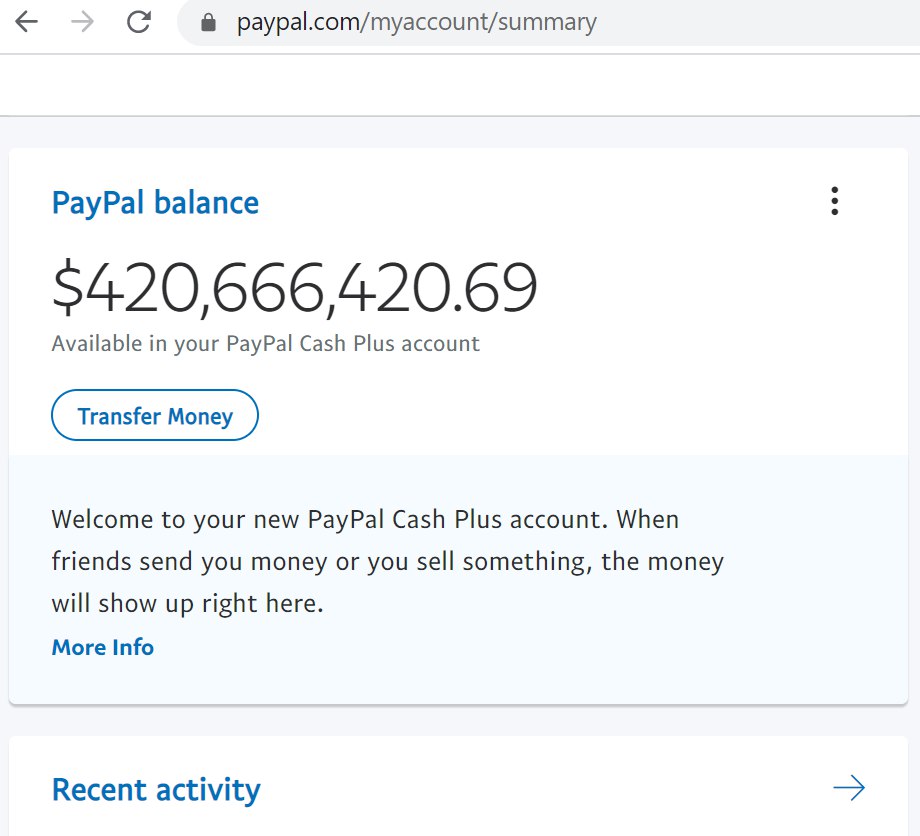Click the 'friends send you money' text line
Viewport: 920px width, 836px height.
(388, 561)
